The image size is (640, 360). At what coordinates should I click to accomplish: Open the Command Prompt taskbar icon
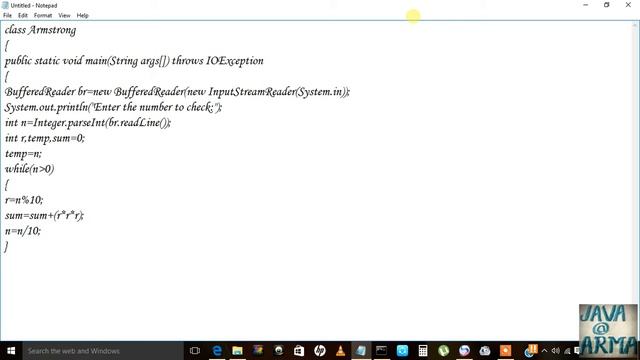[381, 351]
